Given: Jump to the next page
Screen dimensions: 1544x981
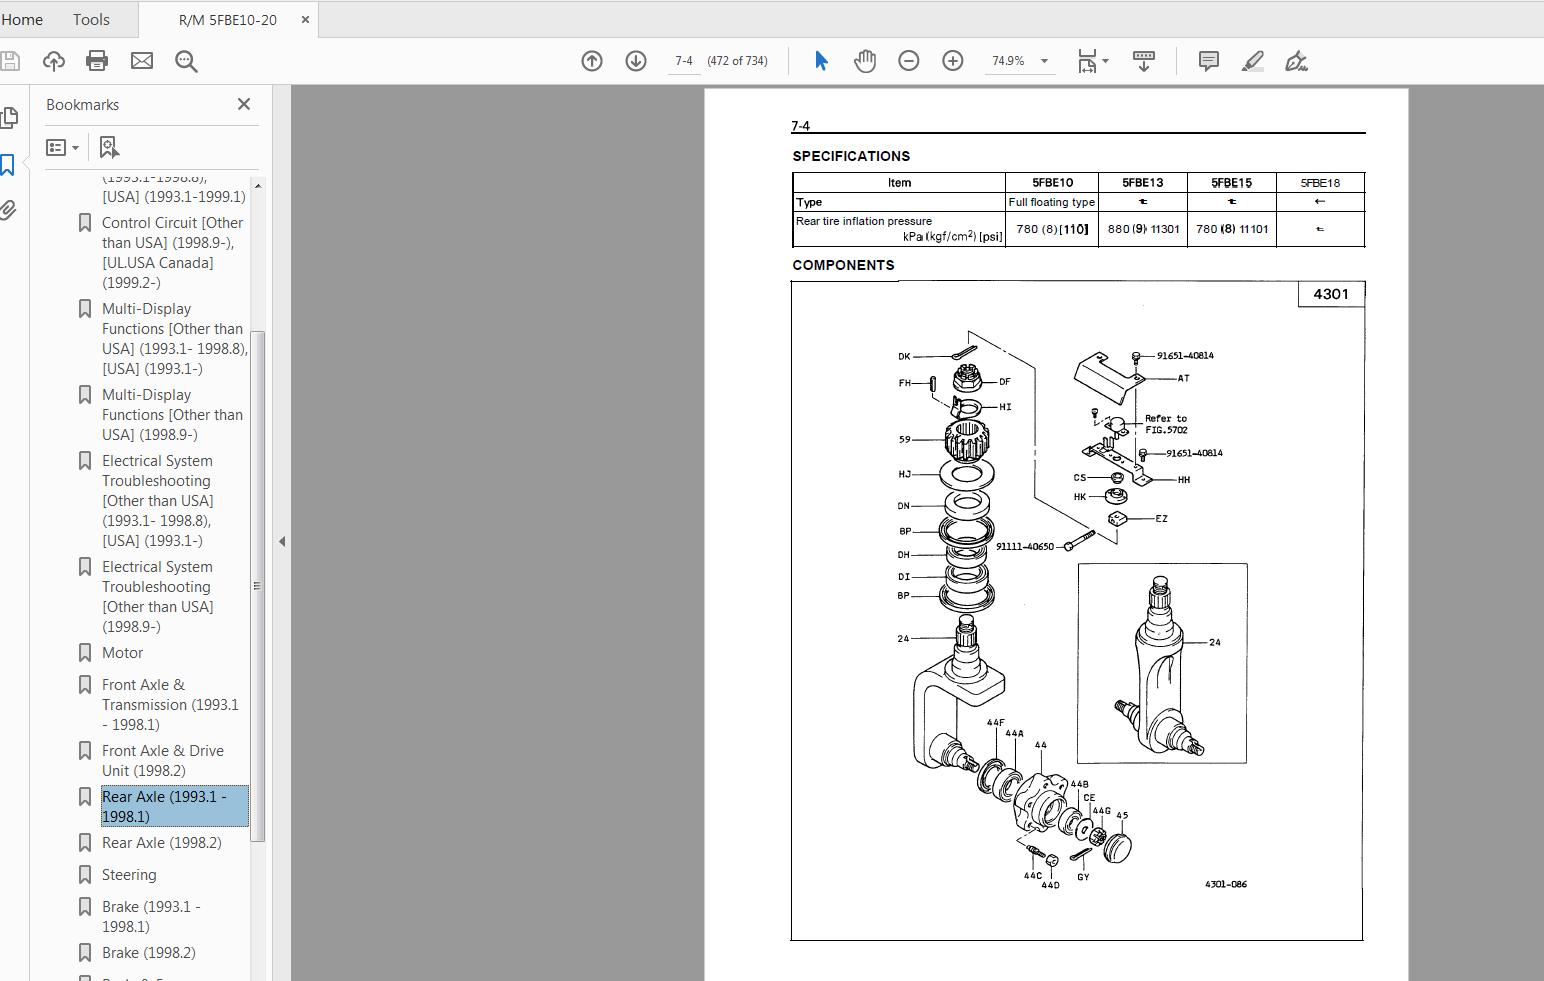Looking at the screenshot, I should 635,61.
